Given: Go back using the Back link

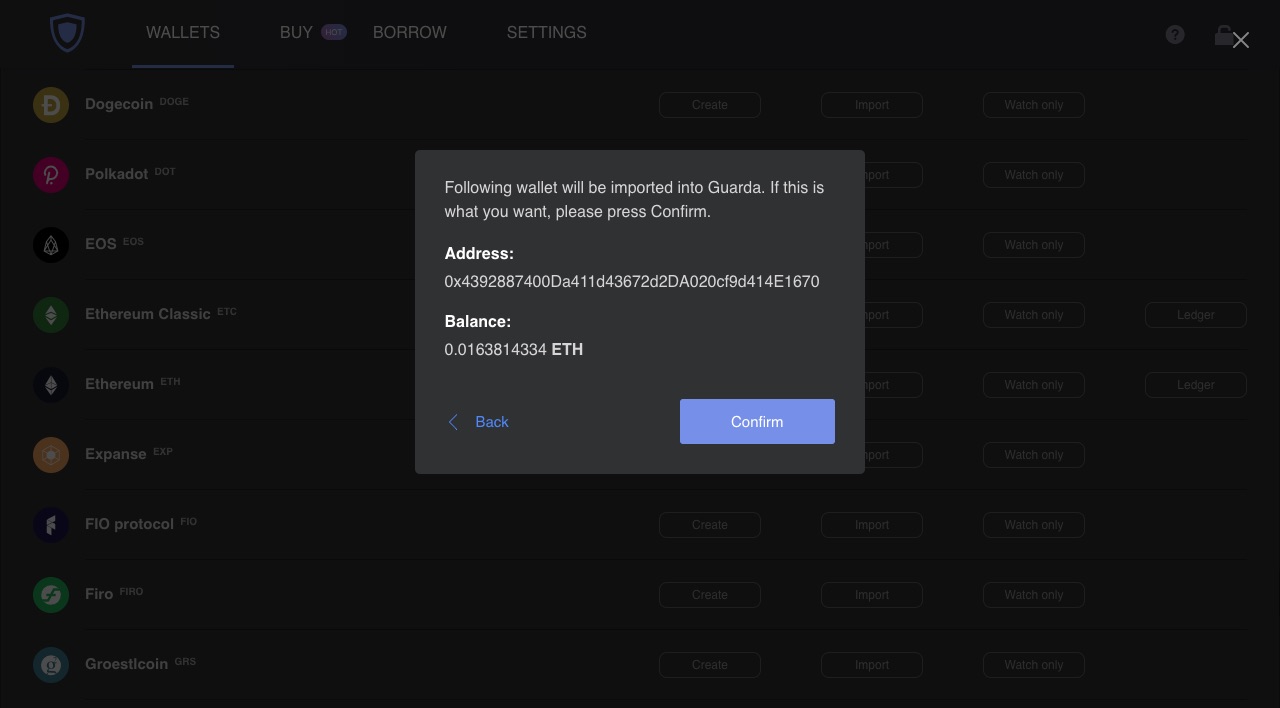Looking at the screenshot, I should pos(478,422).
